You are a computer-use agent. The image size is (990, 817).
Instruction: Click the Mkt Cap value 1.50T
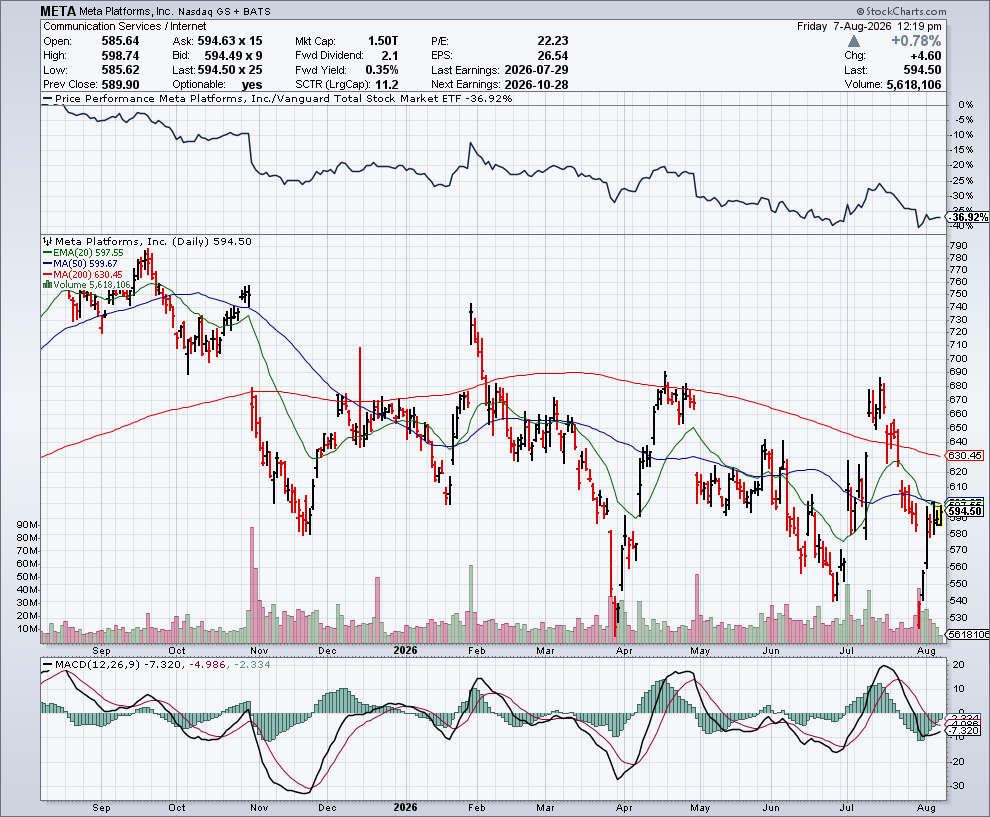tap(383, 41)
